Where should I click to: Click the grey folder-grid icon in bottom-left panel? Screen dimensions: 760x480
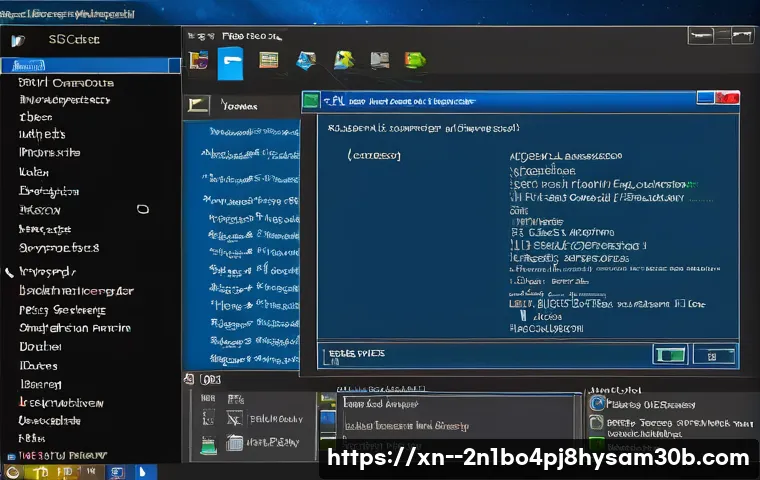(235, 443)
